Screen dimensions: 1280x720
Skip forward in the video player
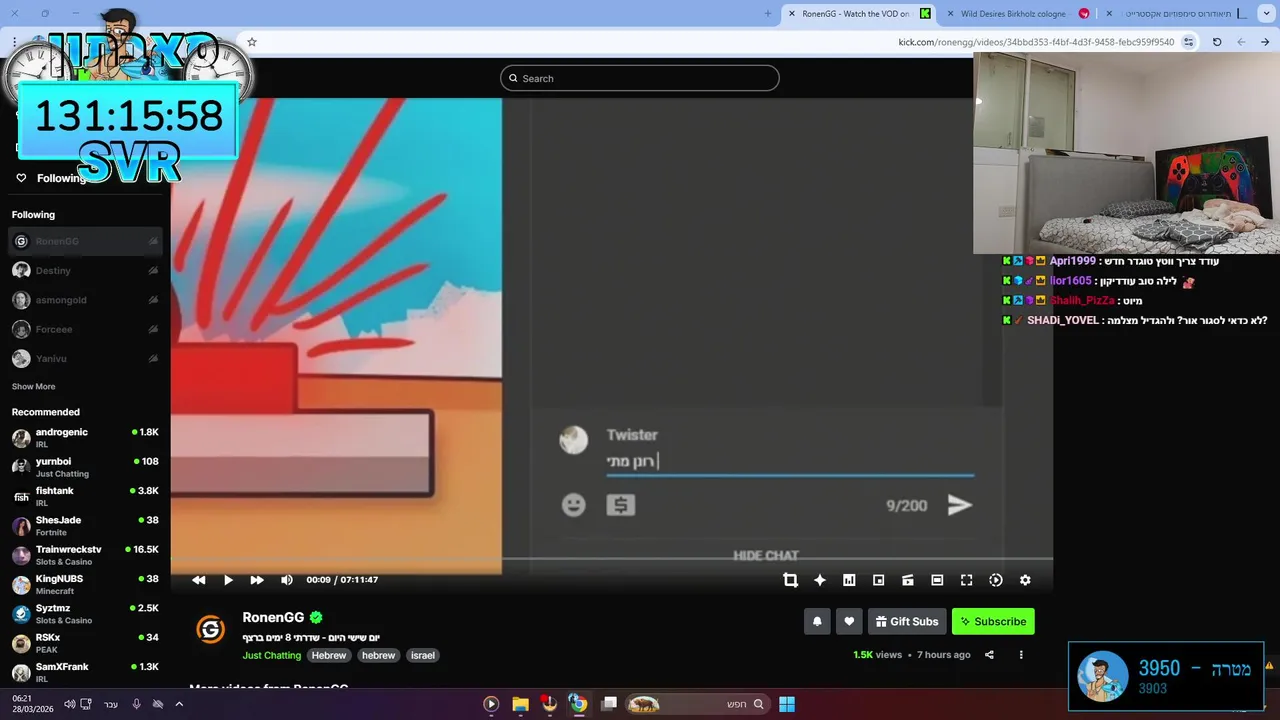click(257, 580)
